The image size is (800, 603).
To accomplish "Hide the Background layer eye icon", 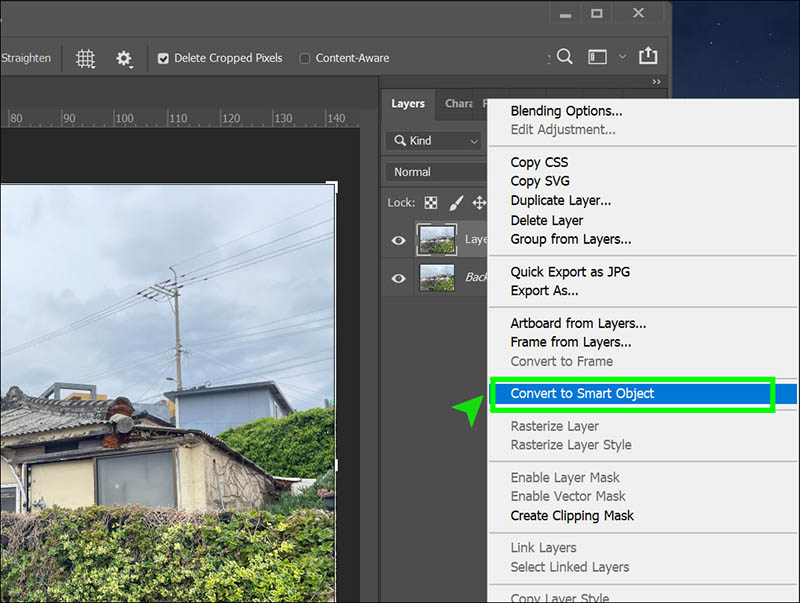I will [398, 279].
